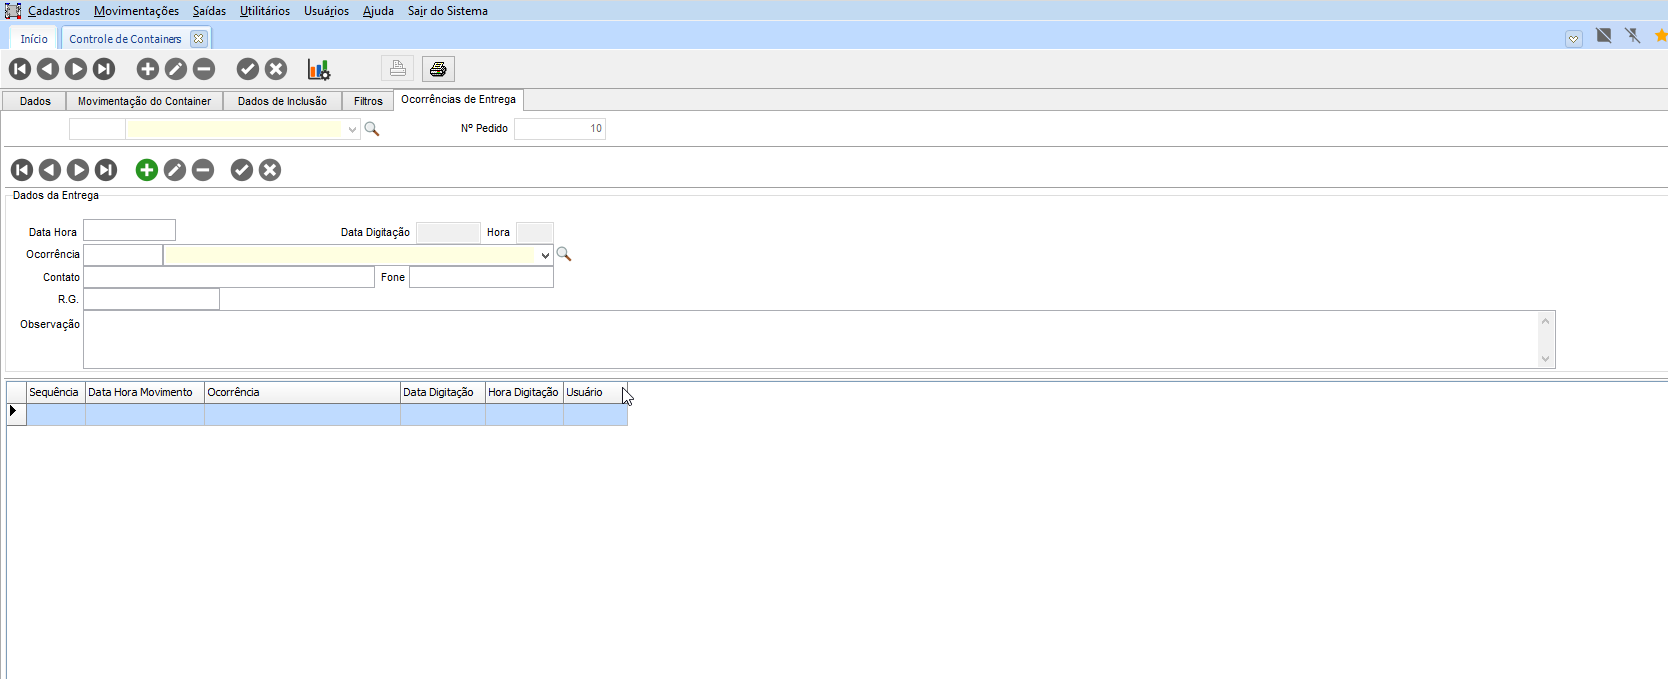Open the Saídas menu

pos(209,11)
